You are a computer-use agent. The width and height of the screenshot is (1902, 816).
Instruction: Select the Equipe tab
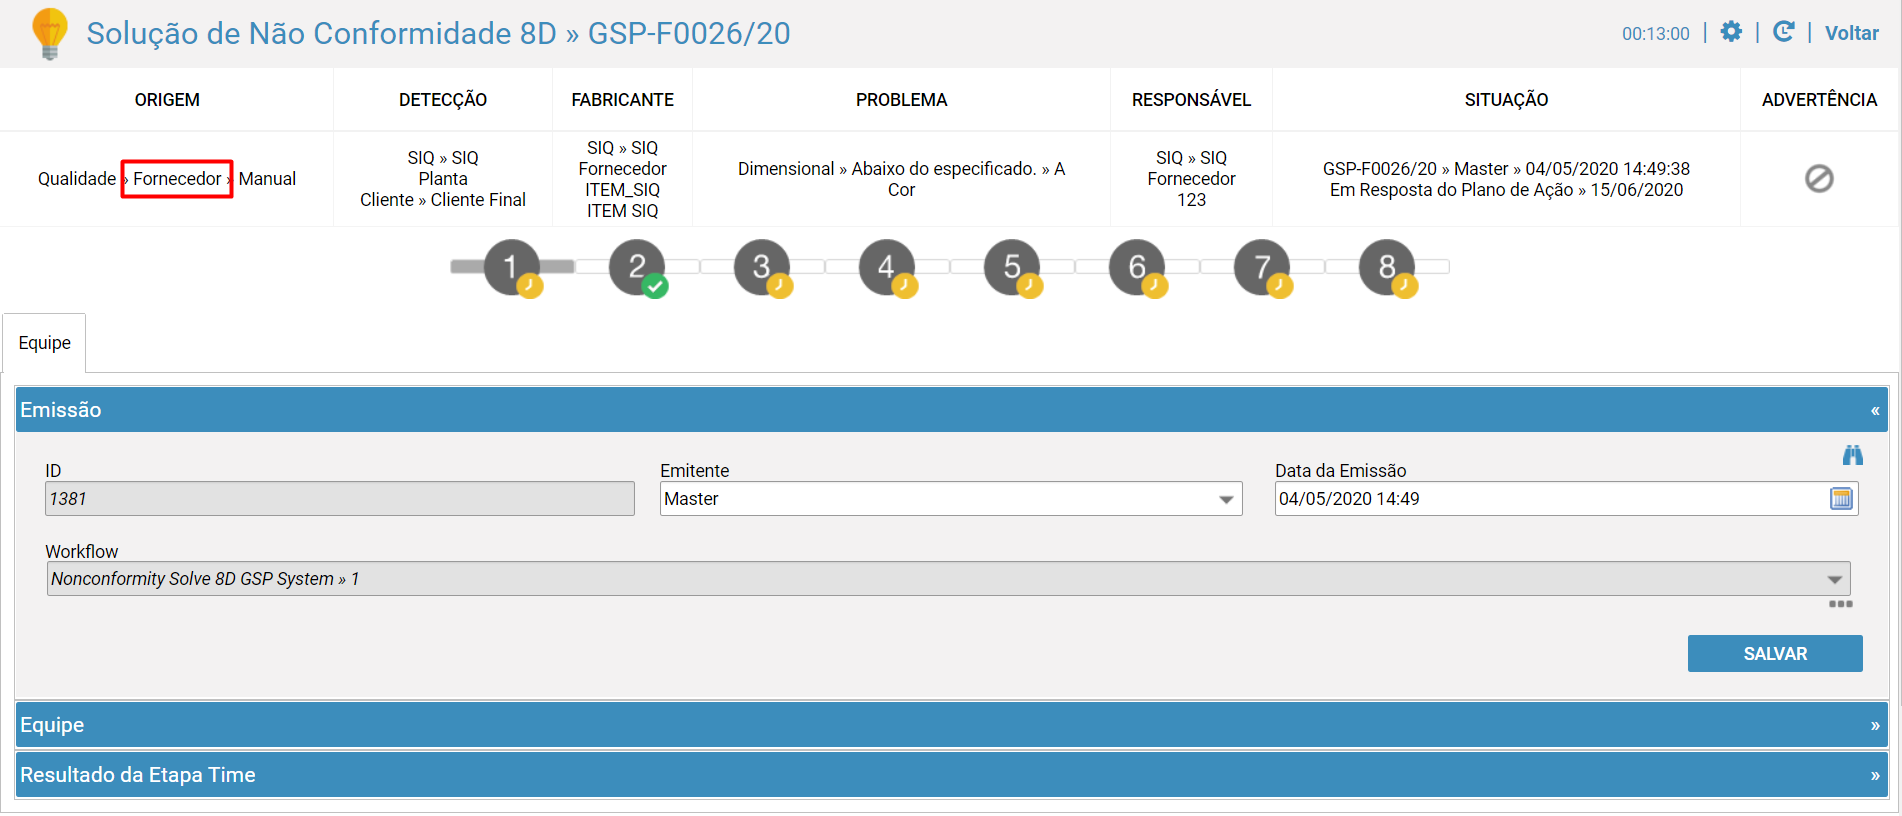44,343
